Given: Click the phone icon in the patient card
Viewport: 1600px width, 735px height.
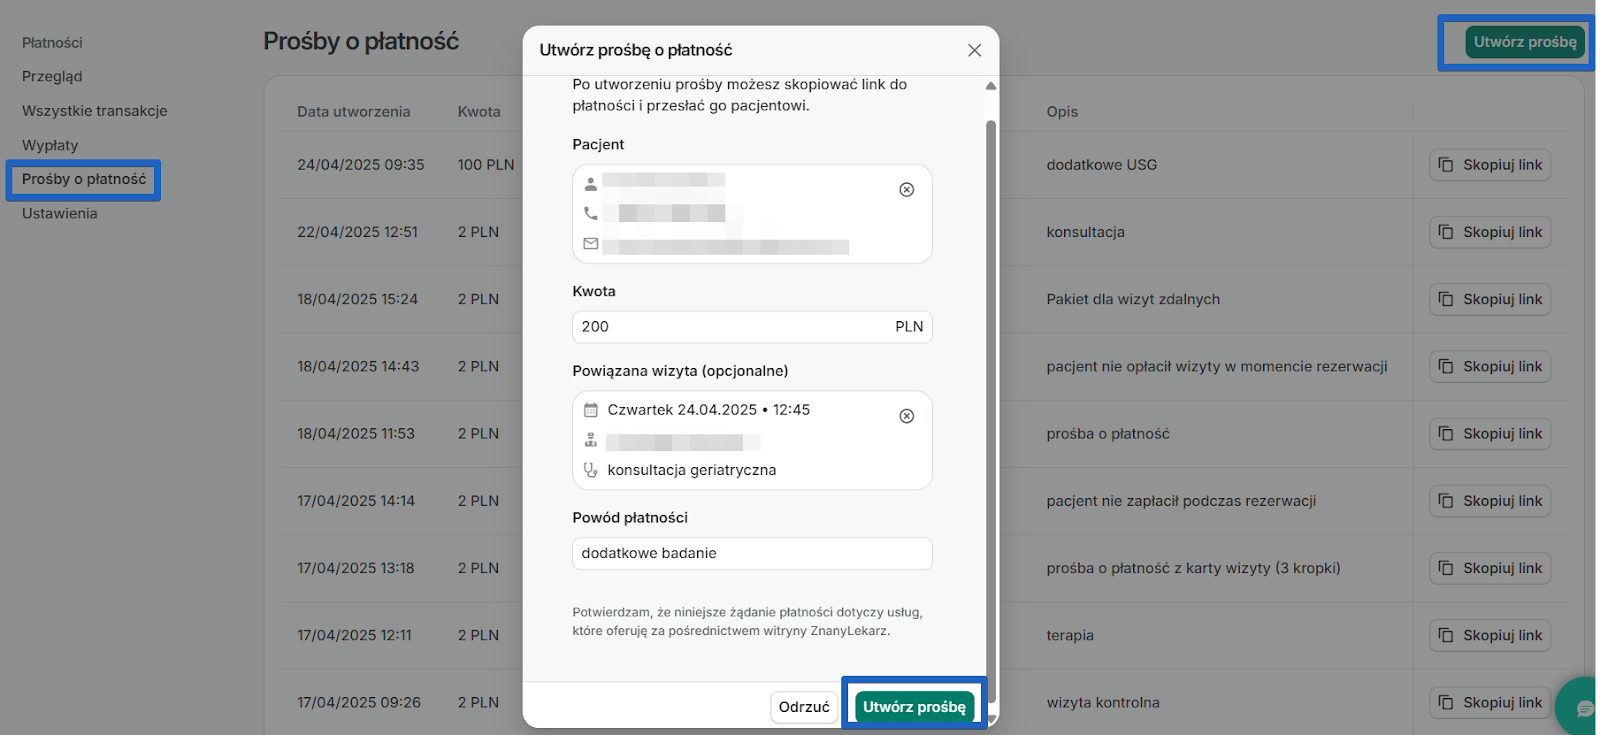Looking at the screenshot, I should (591, 213).
